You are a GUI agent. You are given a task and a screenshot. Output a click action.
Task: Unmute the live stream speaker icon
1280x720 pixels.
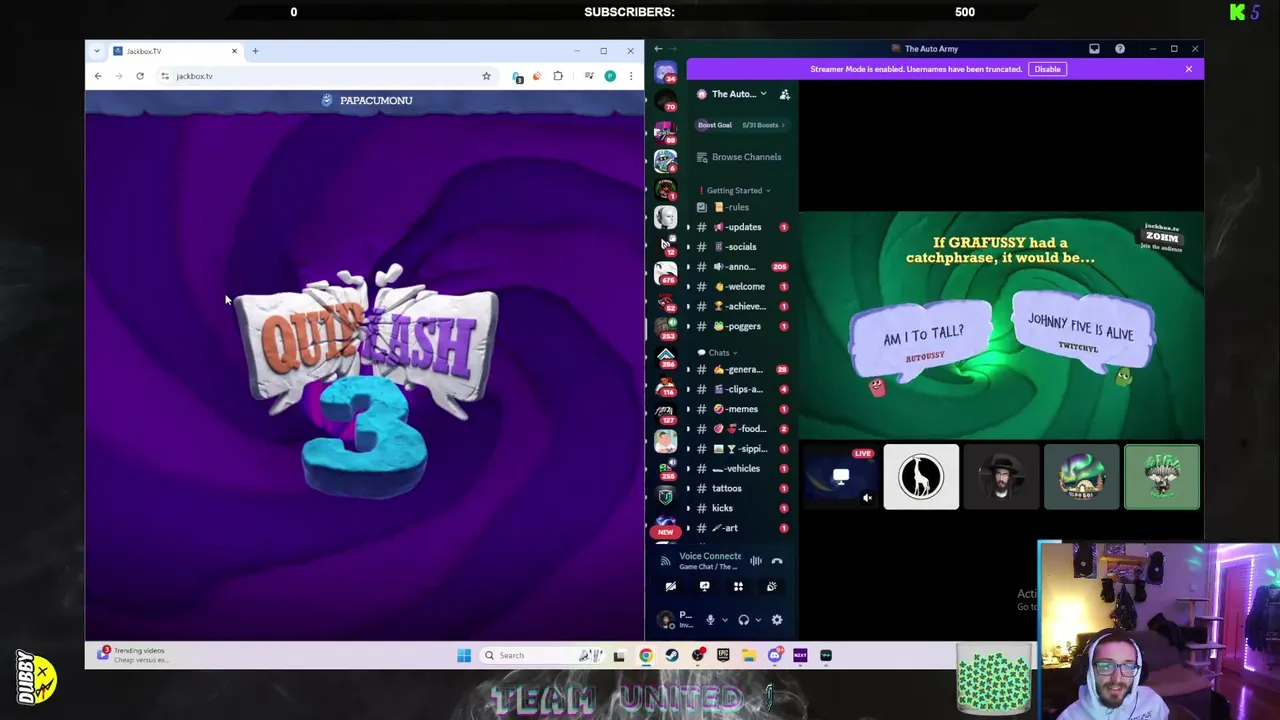point(867,498)
